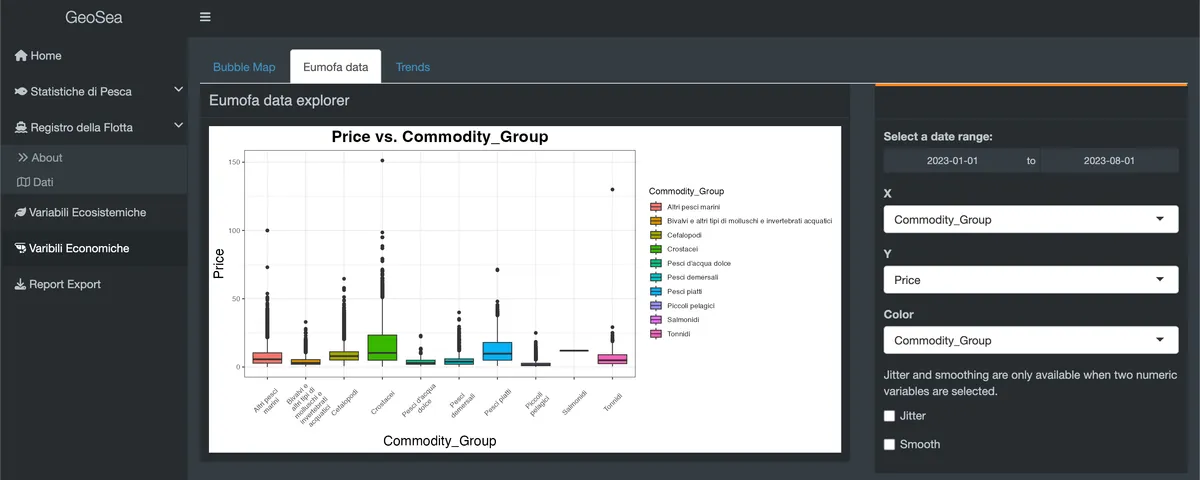Open the Dati sub-item
The height and width of the screenshot is (480, 1200).
(x=93, y=182)
